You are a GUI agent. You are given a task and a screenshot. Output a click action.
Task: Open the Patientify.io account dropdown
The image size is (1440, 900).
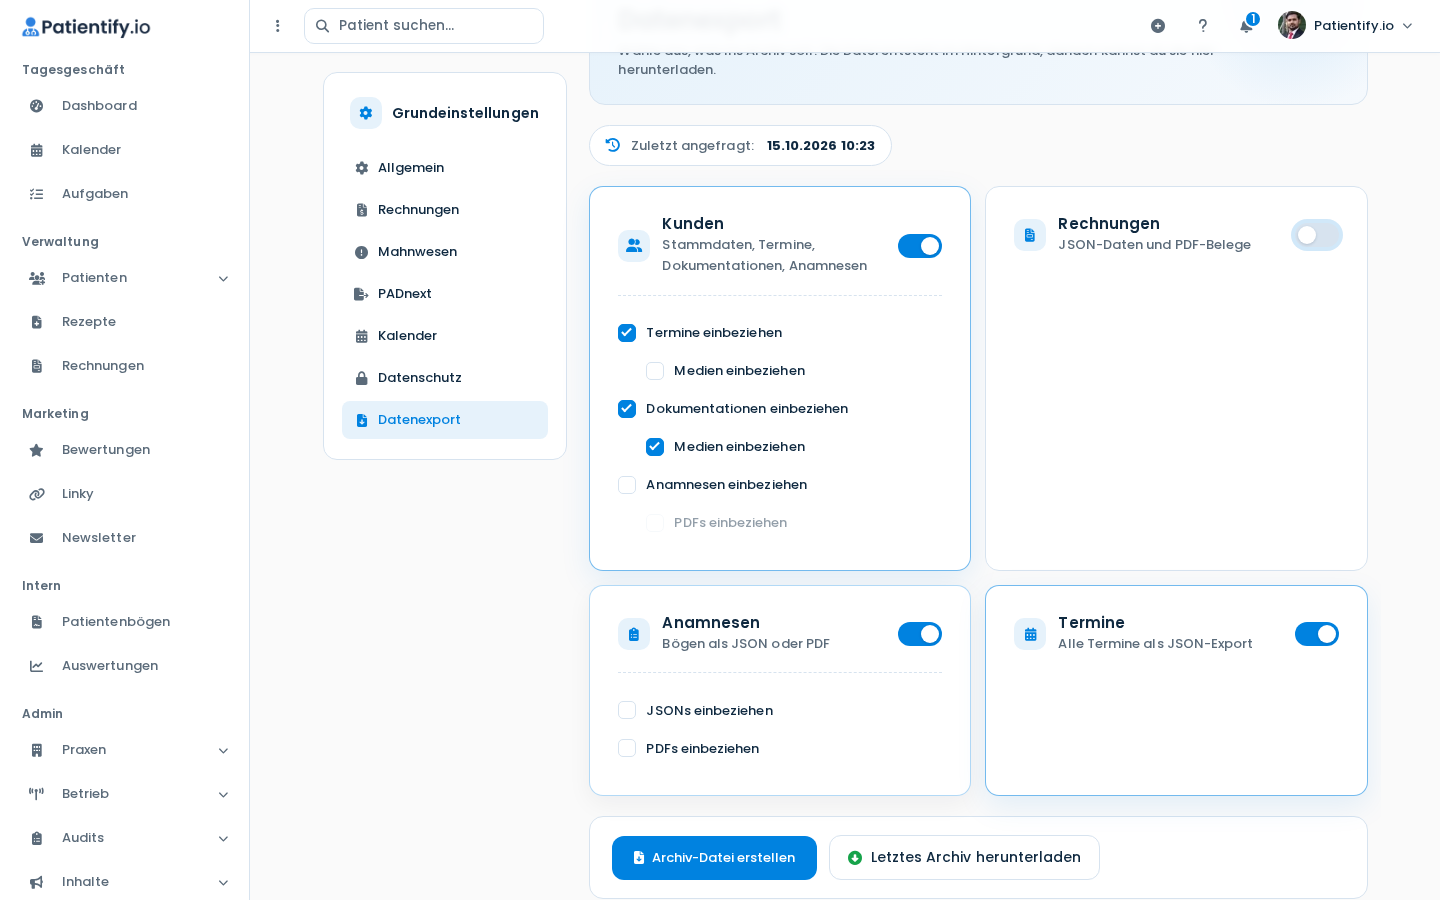[1346, 26]
